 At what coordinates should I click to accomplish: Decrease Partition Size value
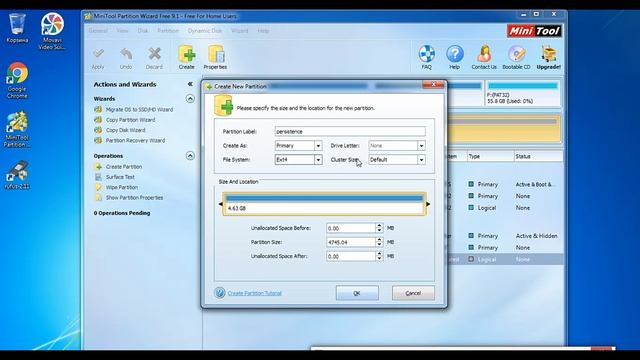(x=379, y=244)
